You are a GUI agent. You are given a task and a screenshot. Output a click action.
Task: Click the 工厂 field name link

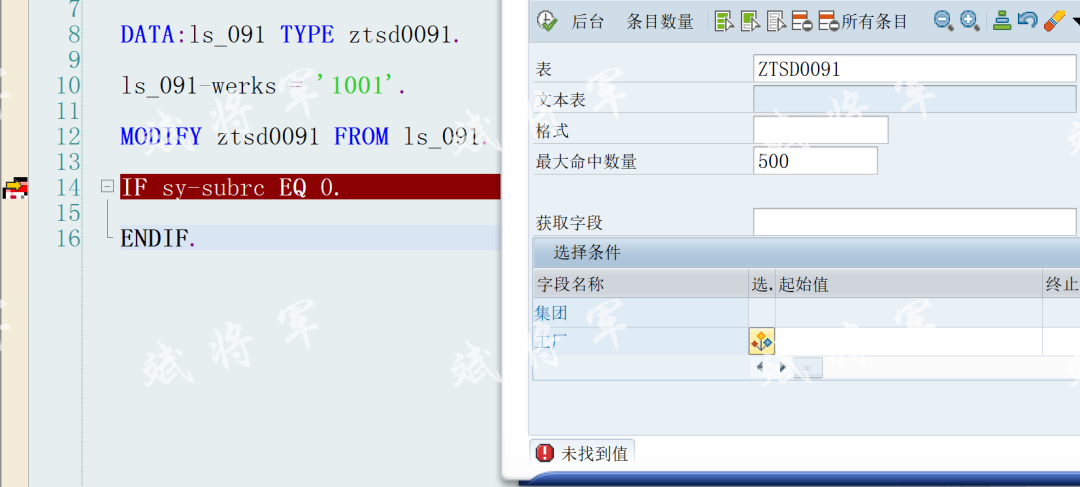(551, 341)
